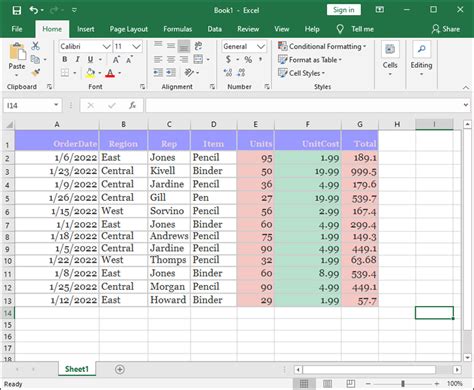Open the cell Borders tool

pos(65,73)
